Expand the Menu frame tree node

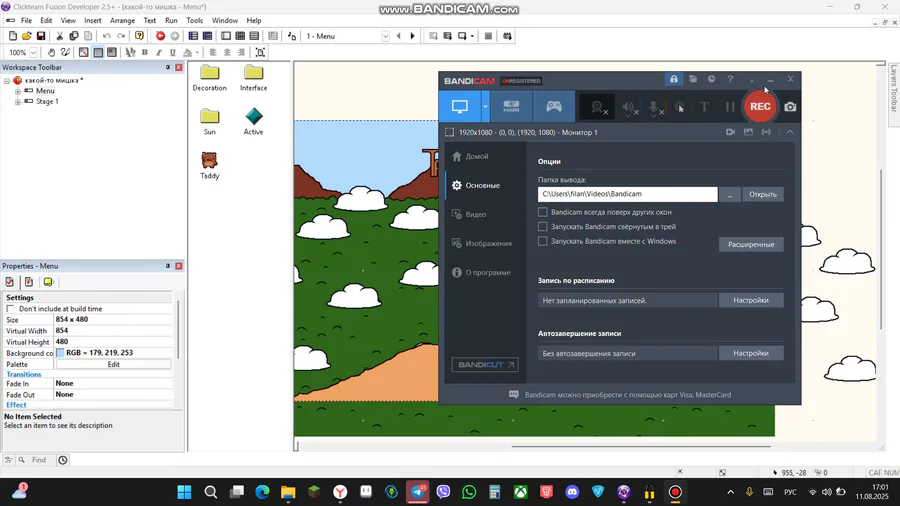pyautogui.click(x=18, y=91)
